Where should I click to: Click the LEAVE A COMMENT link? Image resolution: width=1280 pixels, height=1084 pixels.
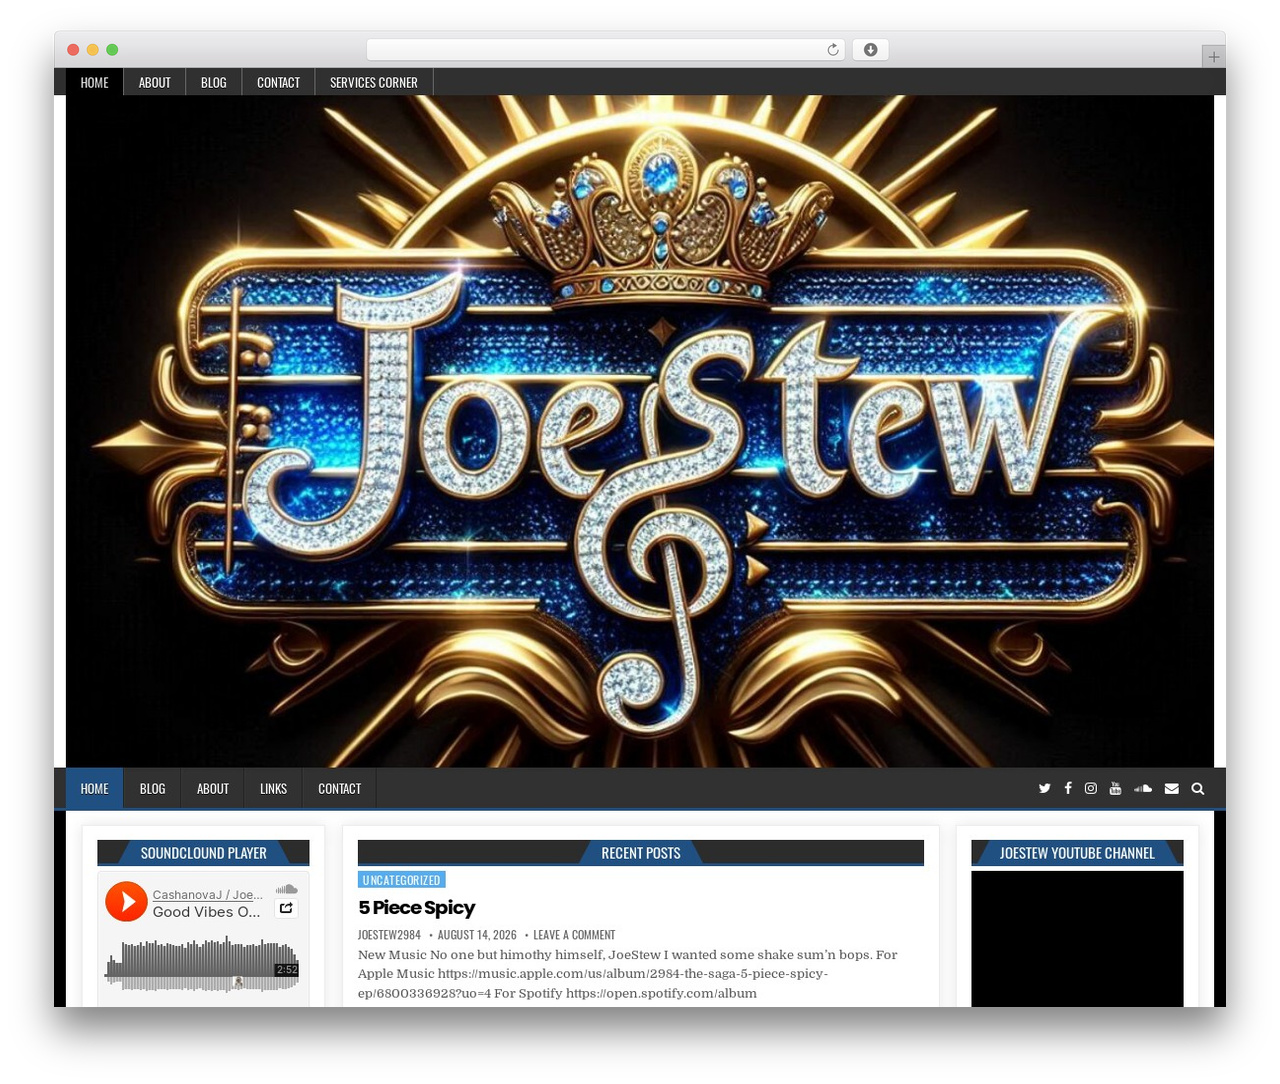pos(574,935)
